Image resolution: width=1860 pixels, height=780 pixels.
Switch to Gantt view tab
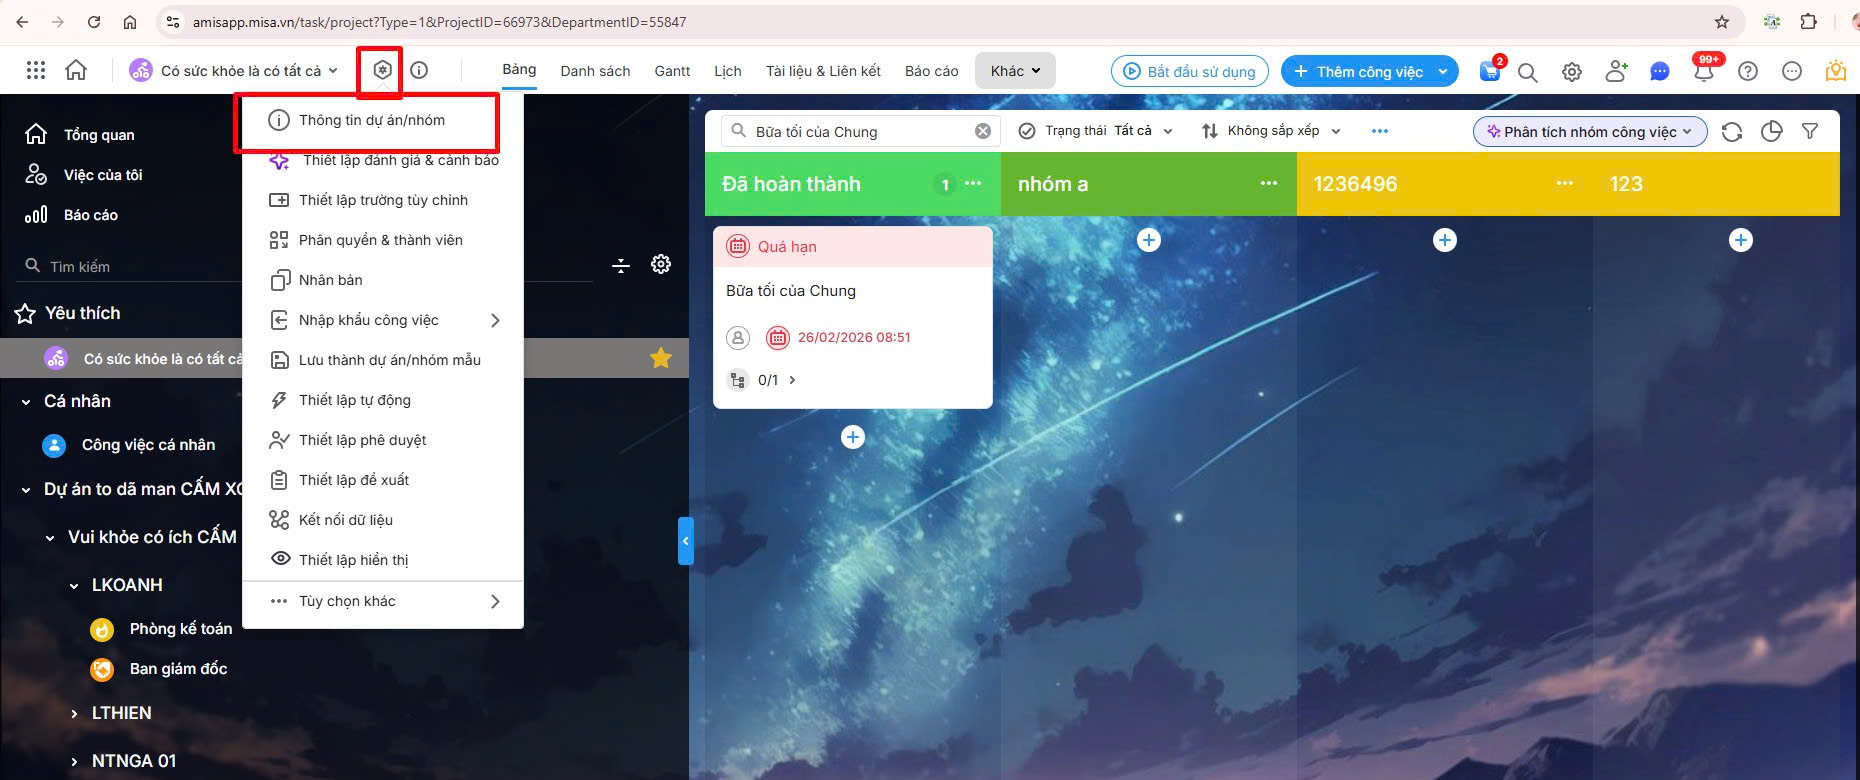click(x=672, y=71)
